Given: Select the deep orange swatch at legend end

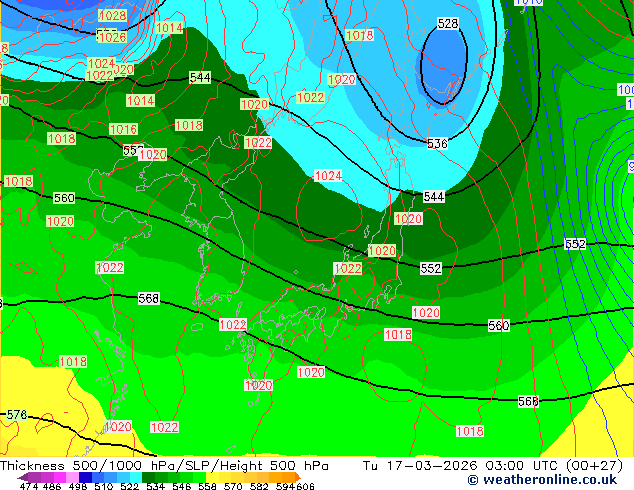Looking at the screenshot, I should pyautogui.click(x=298, y=477).
